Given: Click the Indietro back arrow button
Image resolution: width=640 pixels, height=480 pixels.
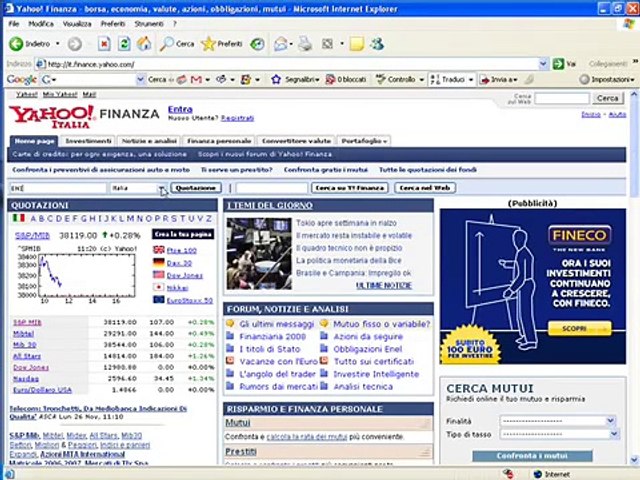Looking at the screenshot, I should tap(16, 44).
